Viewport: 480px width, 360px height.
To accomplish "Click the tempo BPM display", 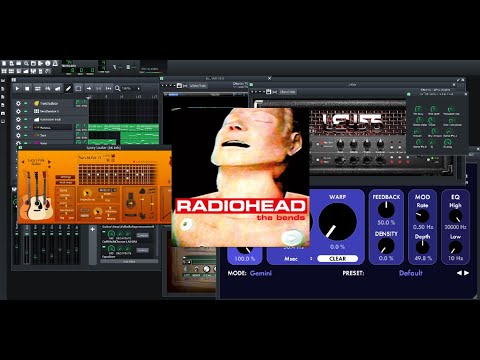I will pyautogui.click(x=69, y=63).
